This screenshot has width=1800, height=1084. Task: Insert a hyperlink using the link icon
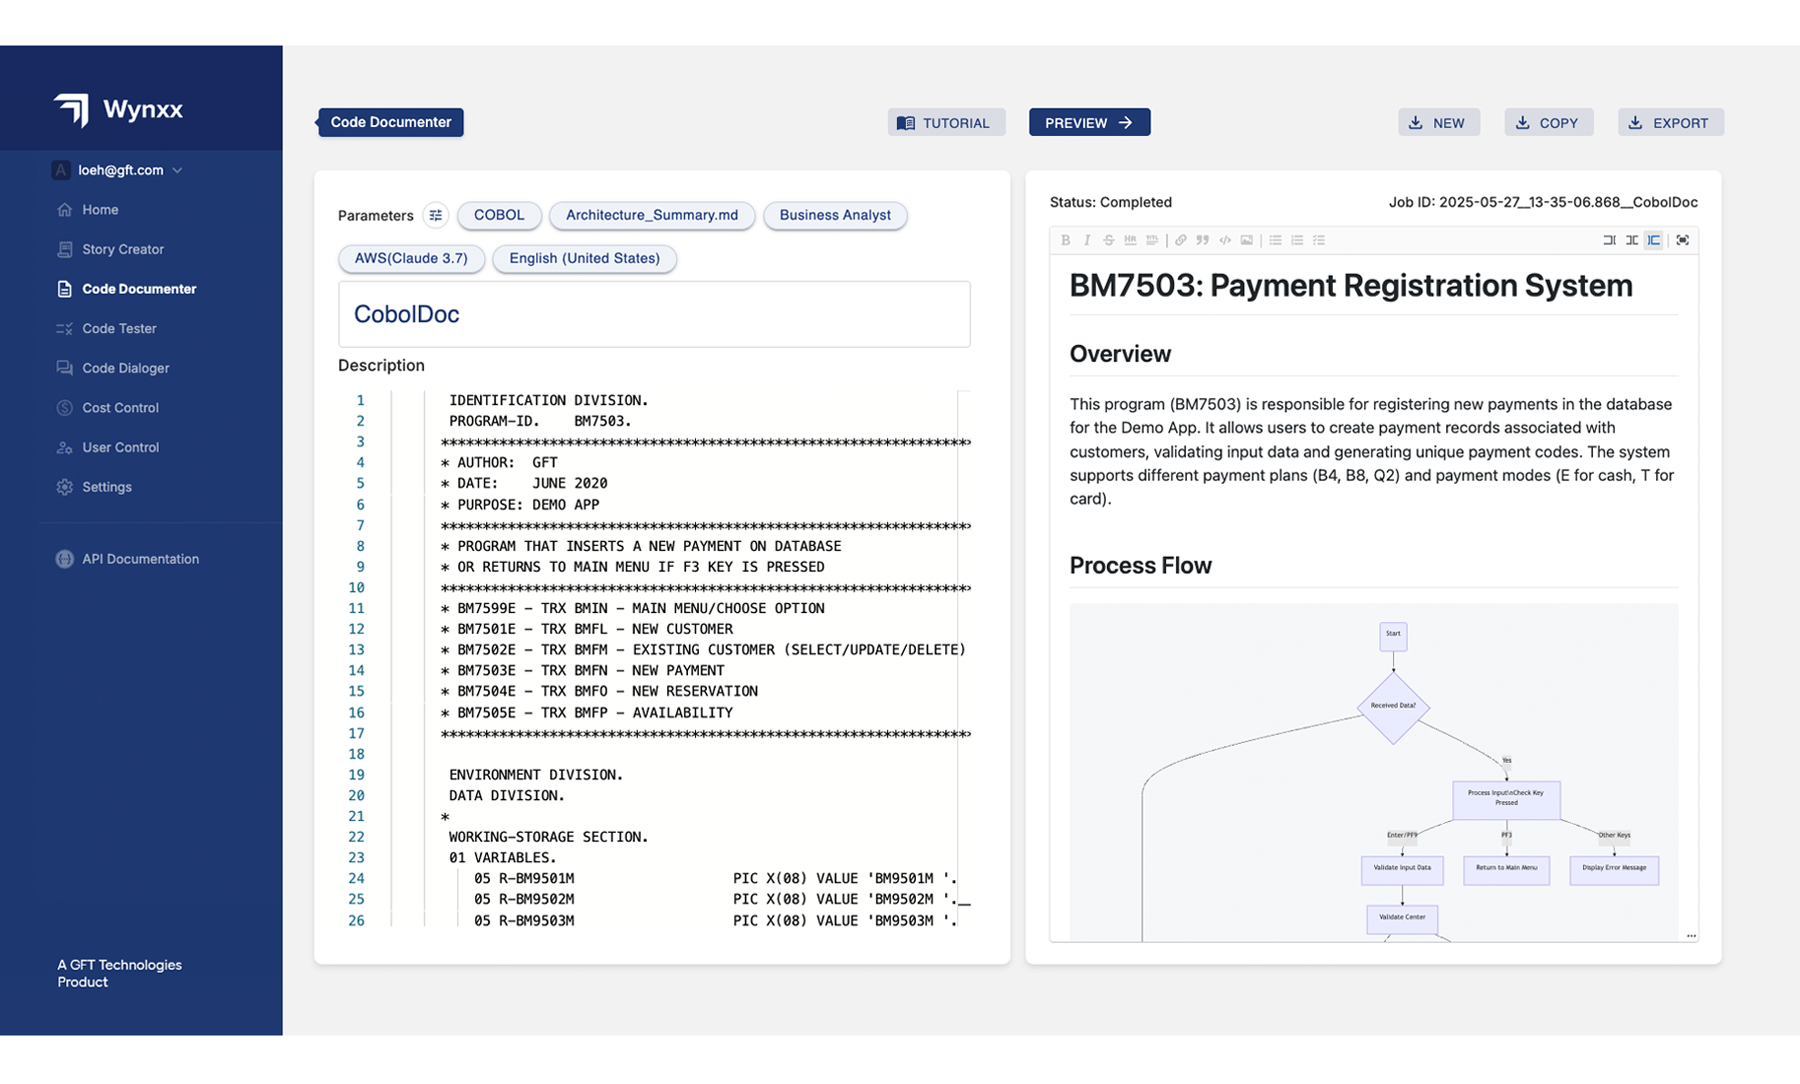[1181, 240]
